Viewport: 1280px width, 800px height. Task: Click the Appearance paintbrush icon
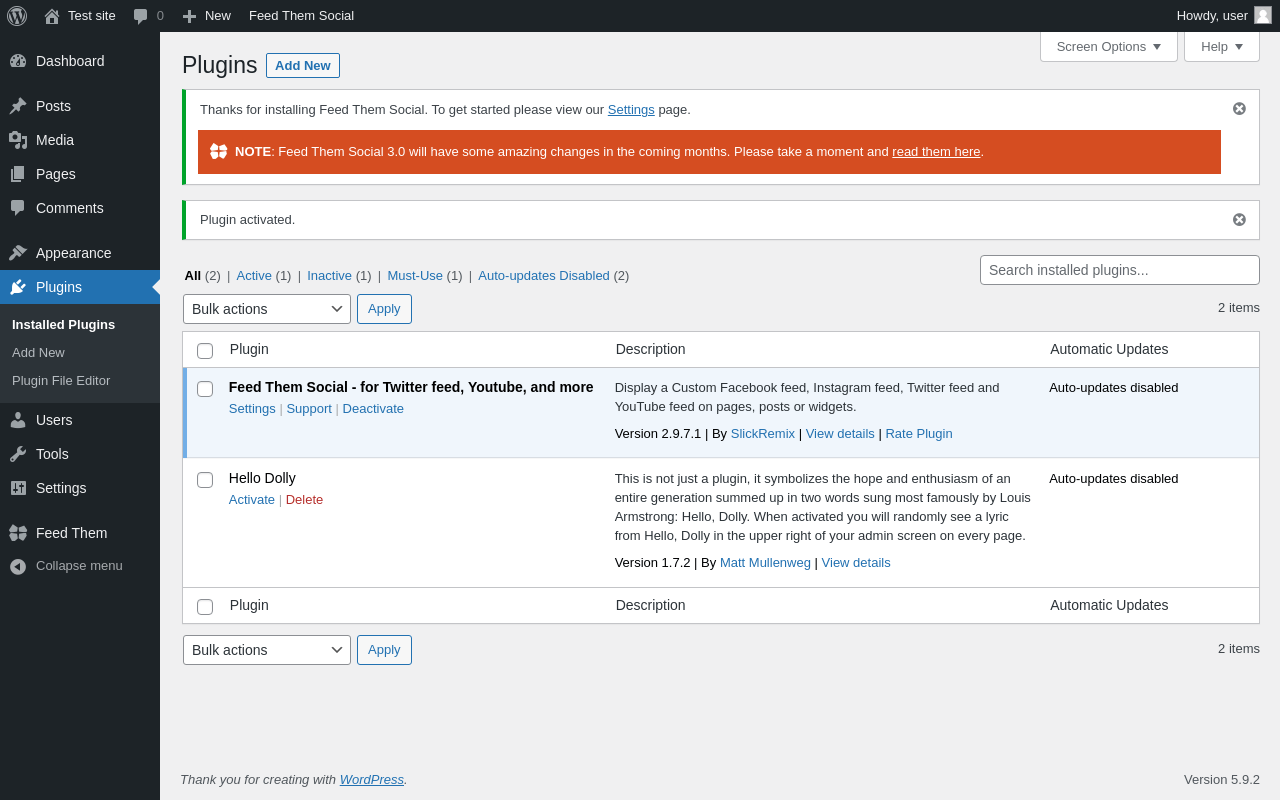[18, 253]
